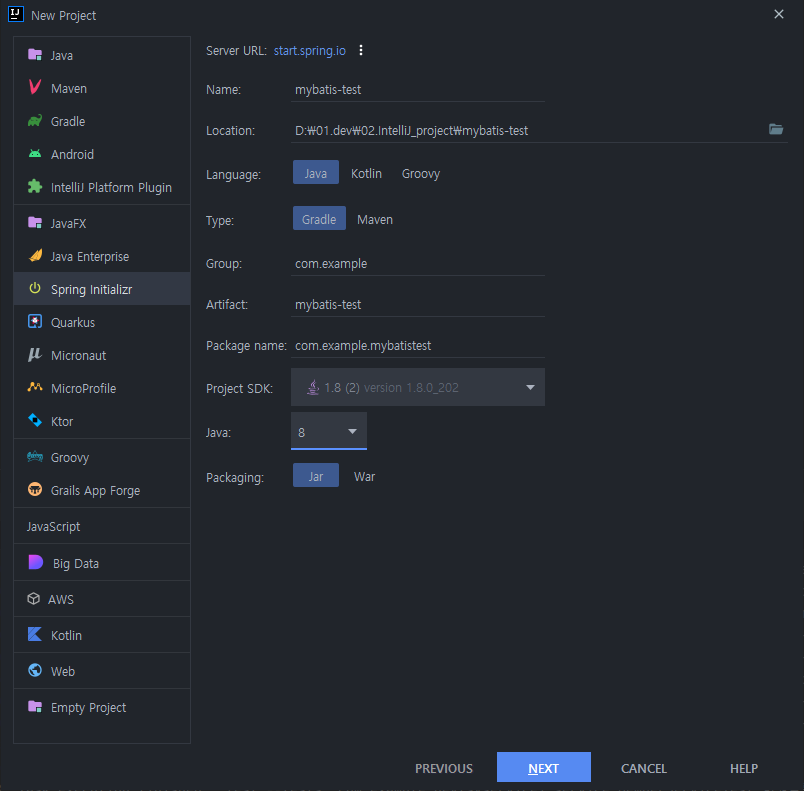Pick the Gradle elephant icon
The width and height of the screenshot is (804, 791).
coord(35,121)
